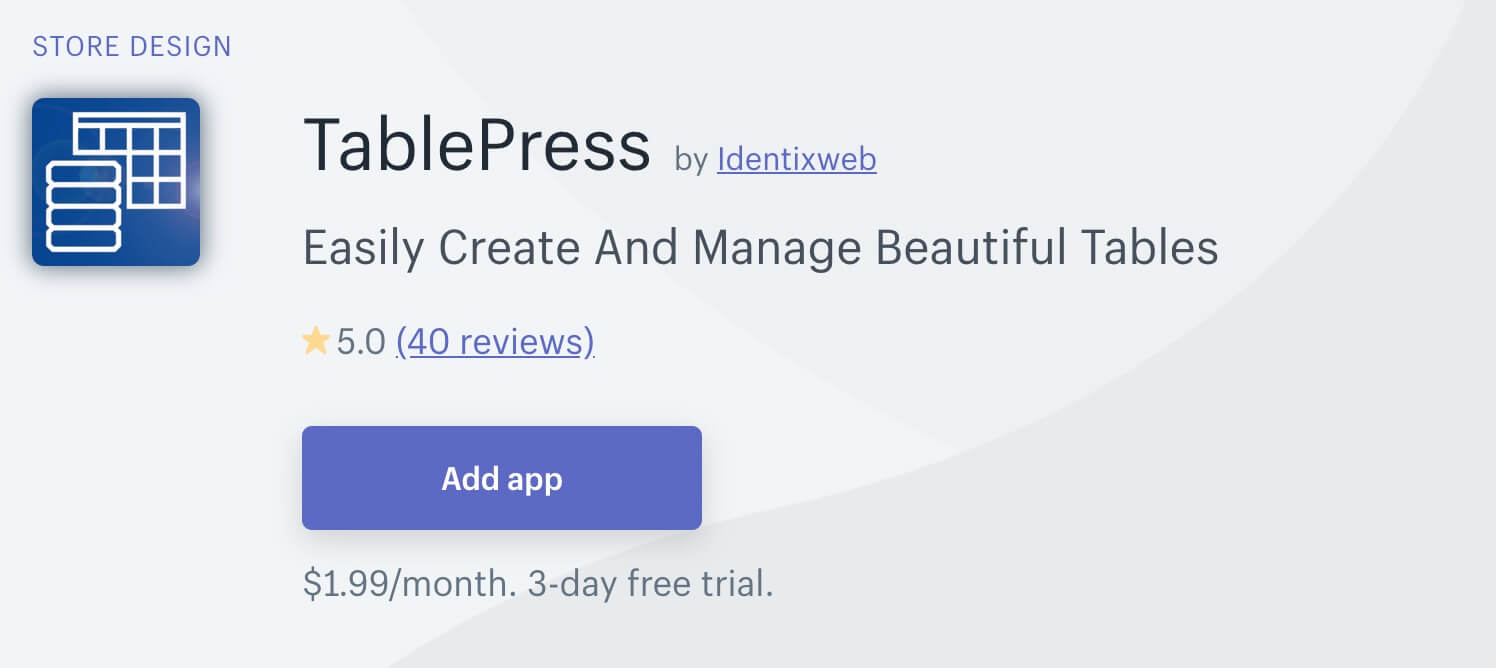1496x668 pixels.
Task: Click the word 'DESIGN' in the category label
Action: coord(183,46)
